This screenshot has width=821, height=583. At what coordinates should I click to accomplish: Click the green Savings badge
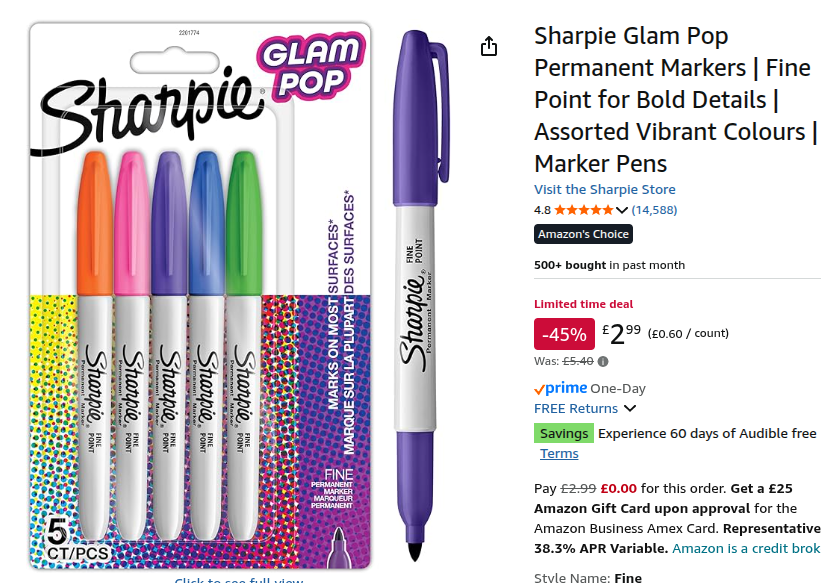pyautogui.click(x=564, y=433)
